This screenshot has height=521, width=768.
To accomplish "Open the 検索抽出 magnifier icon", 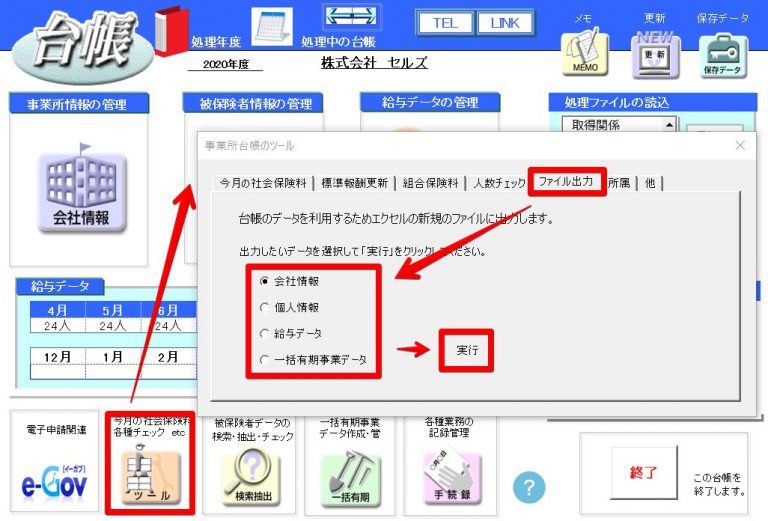I will pyautogui.click(x=253, y=476).
